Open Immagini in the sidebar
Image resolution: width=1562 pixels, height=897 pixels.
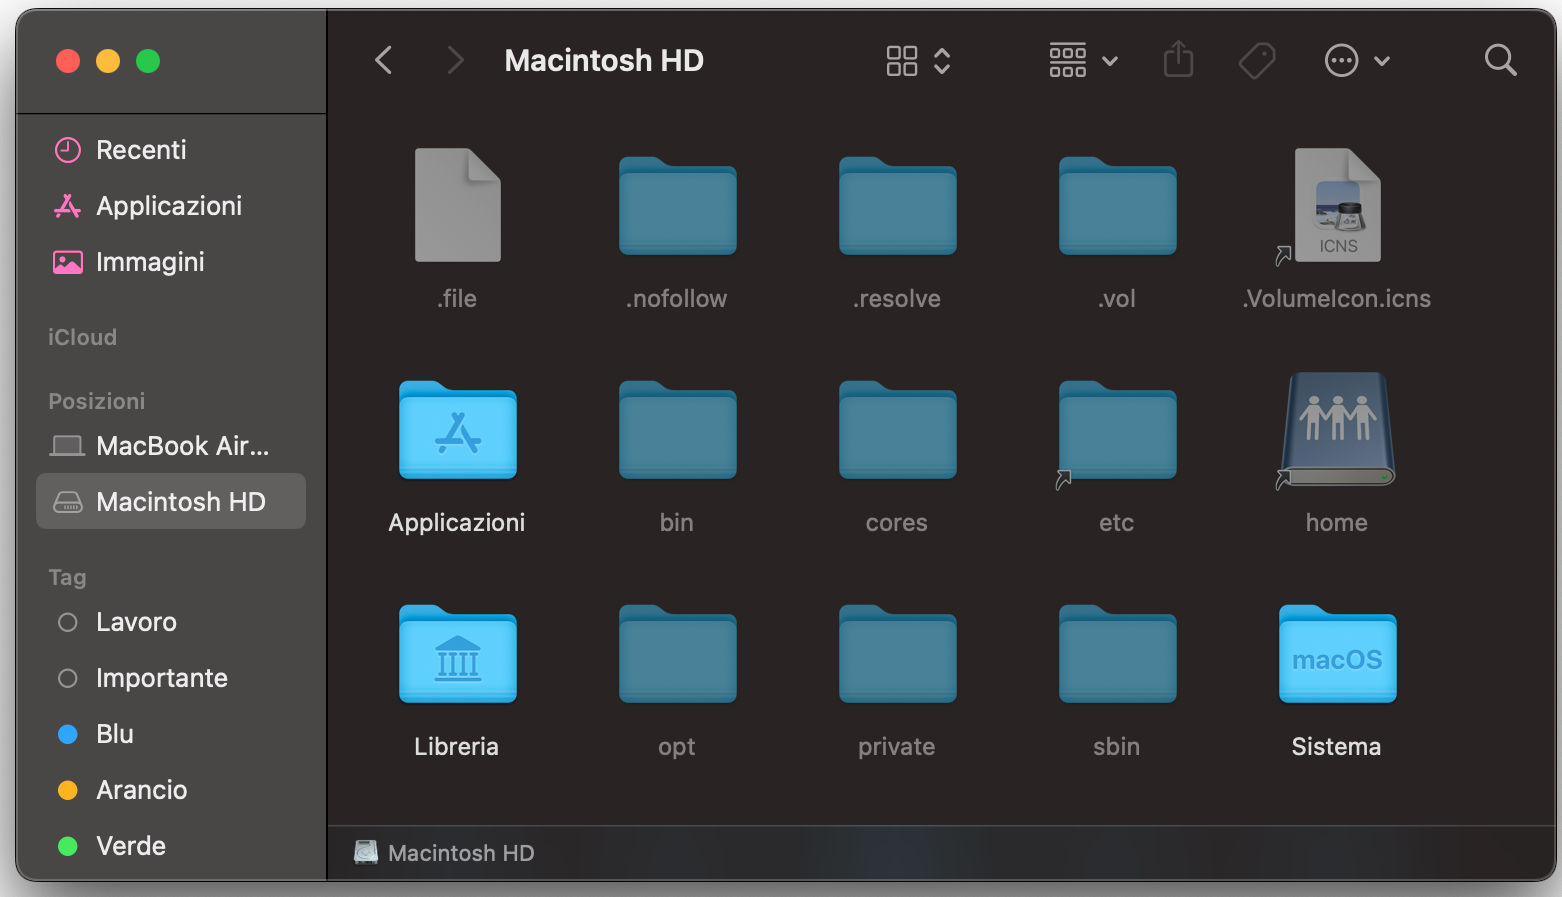(150, 262)
